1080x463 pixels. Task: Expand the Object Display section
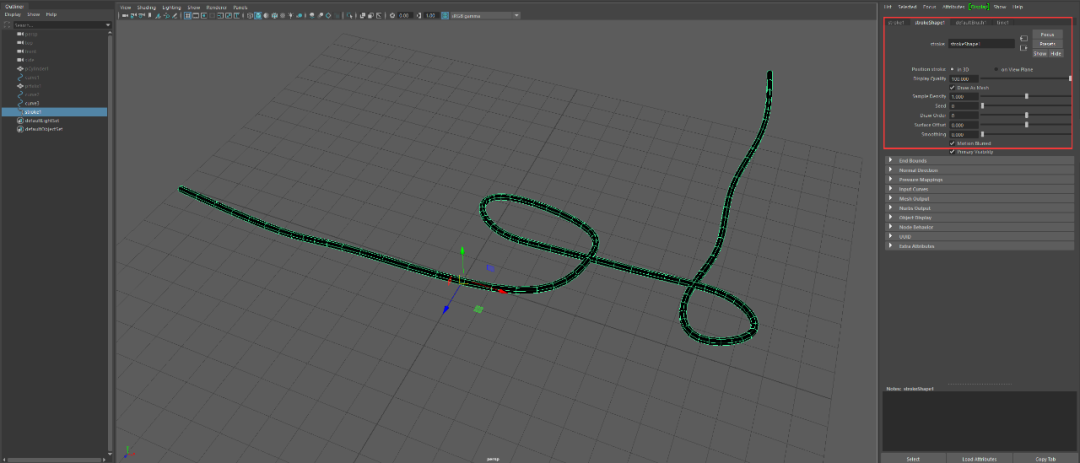coord(978,217)
